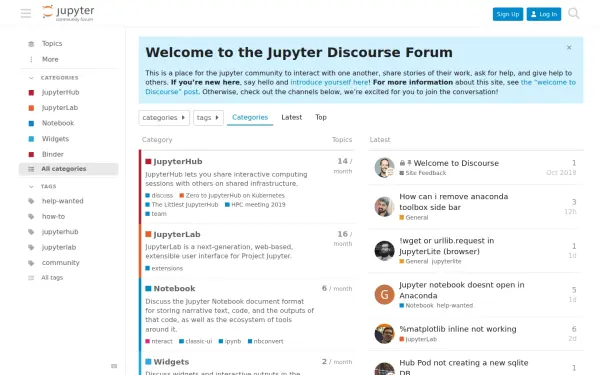
Task: Open the JupyterLab category heading
Action: point(177,234)
